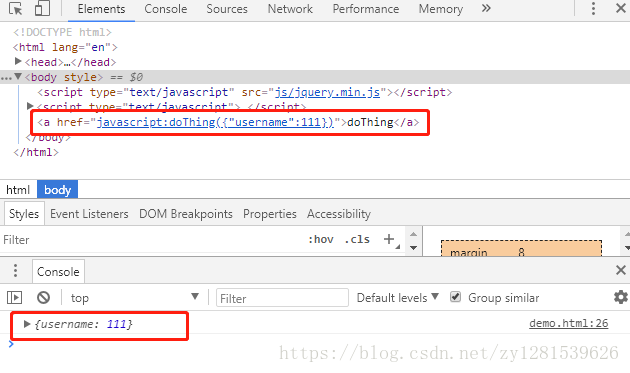
Task: Expand the logged {username: 111} object
Action: (27, 324)
